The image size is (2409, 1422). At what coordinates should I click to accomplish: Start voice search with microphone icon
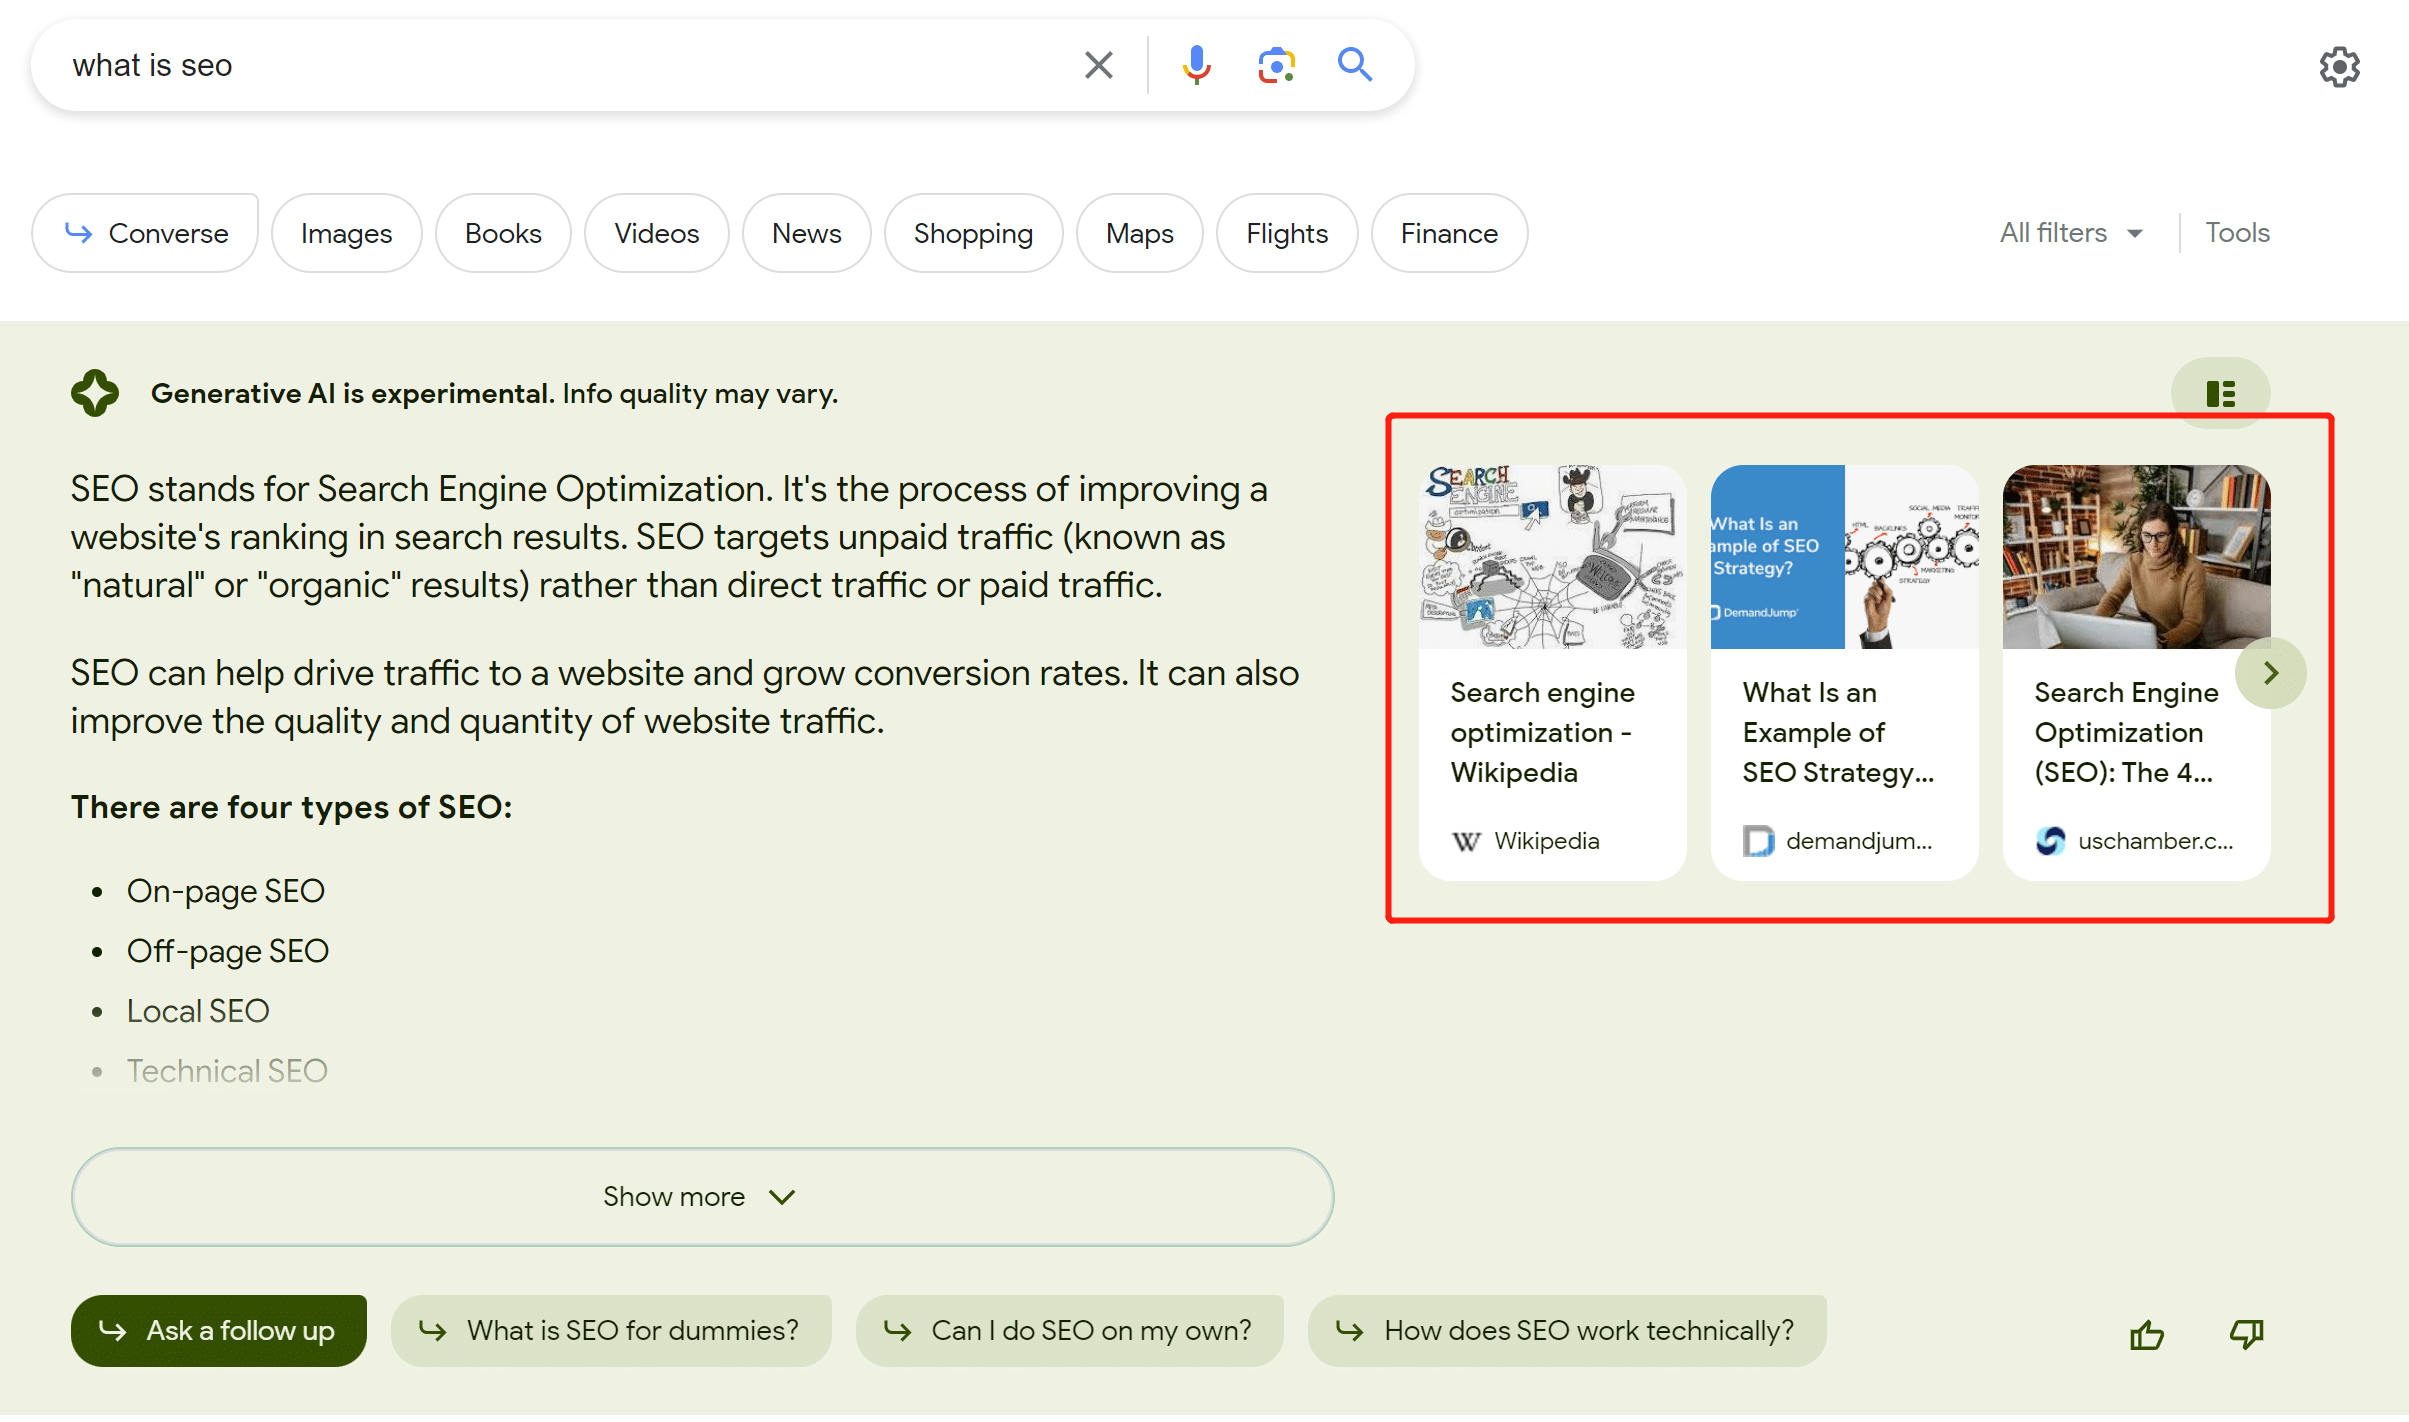click(x=1196, y=66)
